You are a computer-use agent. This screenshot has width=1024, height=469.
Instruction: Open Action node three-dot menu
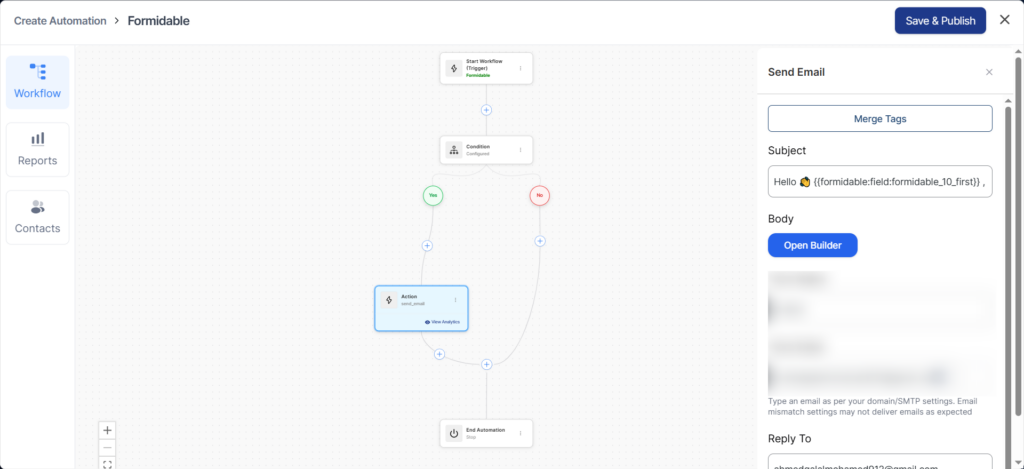(455, 300)
